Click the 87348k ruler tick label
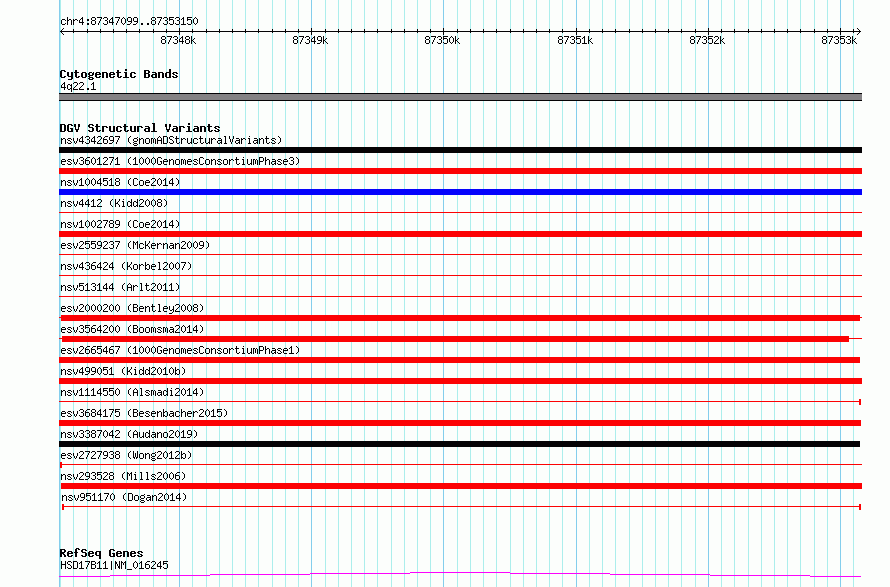This screenshot has height=587, width=890. coord(178,40)
